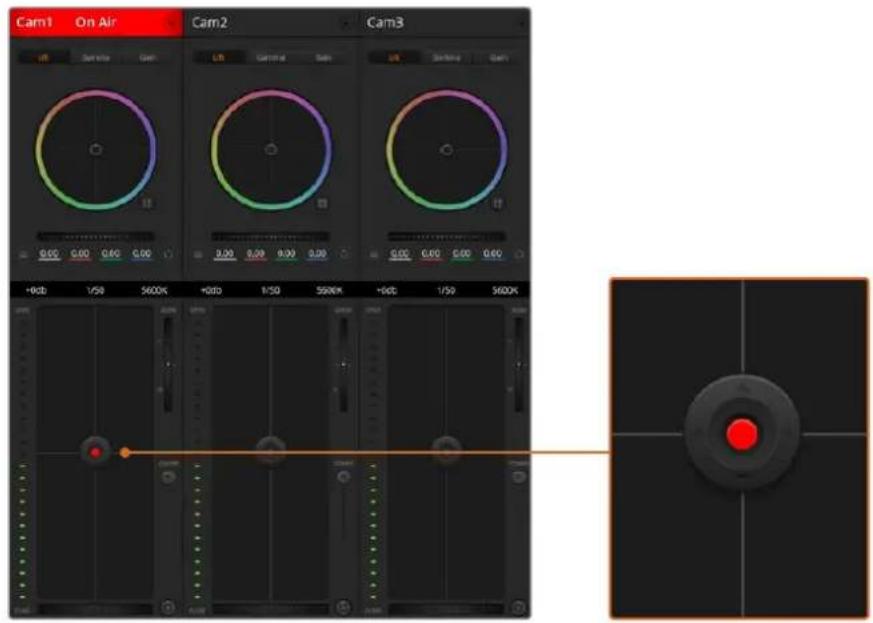This screenshot has width=873, height=623.
Task: Click the Cam1 On Air header label
Action: coord(96,23)
